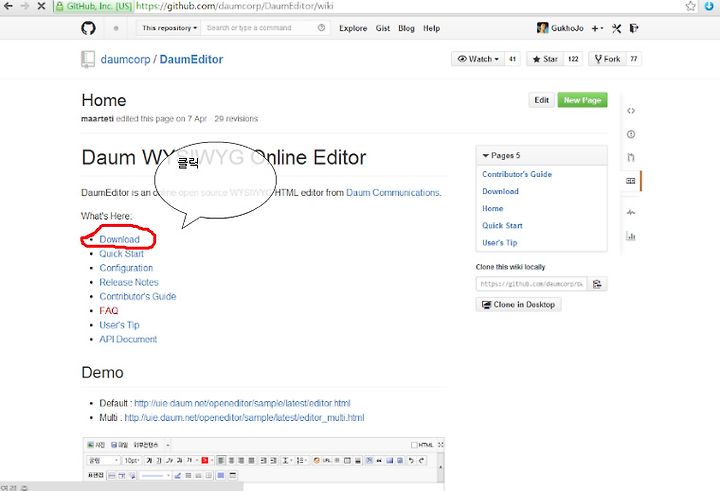Open the Pulse icon in repository sidebar
The height and width of the screenshot is (491, 720).
pyautogui.click(x=631, y=213)
